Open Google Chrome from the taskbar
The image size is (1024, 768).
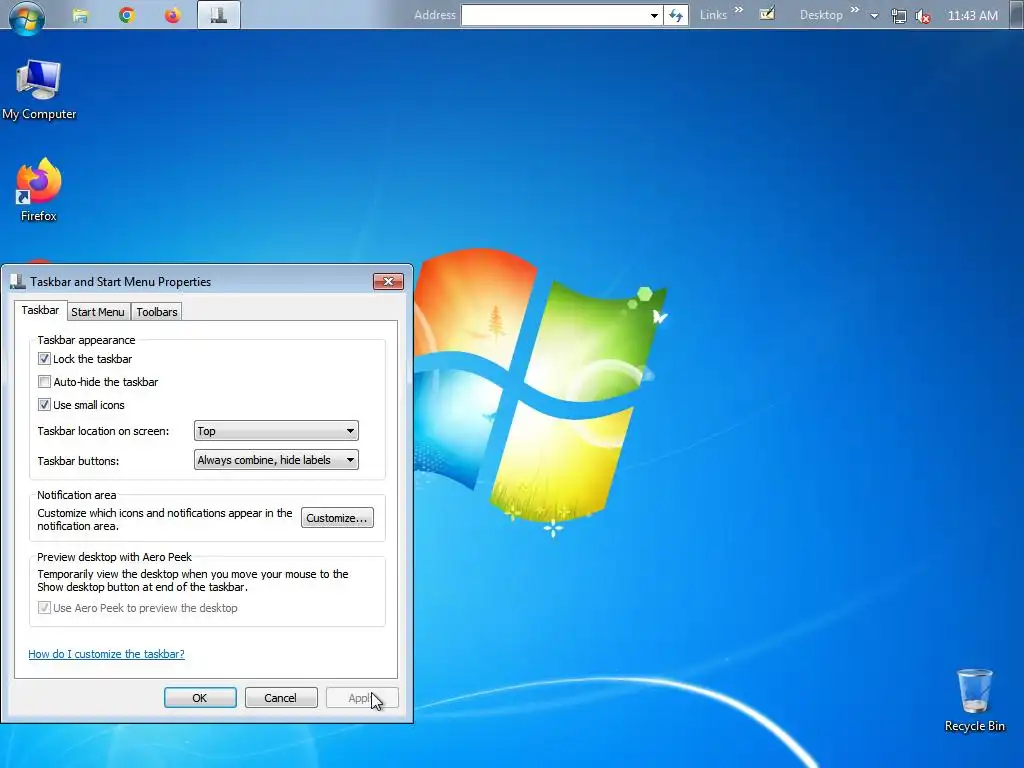[127, 15]
